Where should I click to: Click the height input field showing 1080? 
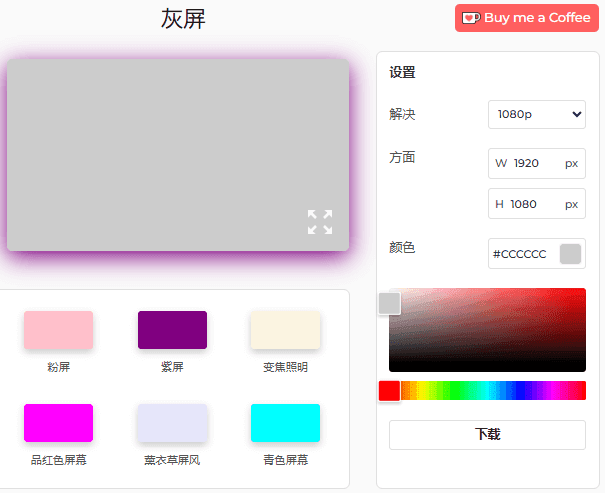click(x=527, y=204)
